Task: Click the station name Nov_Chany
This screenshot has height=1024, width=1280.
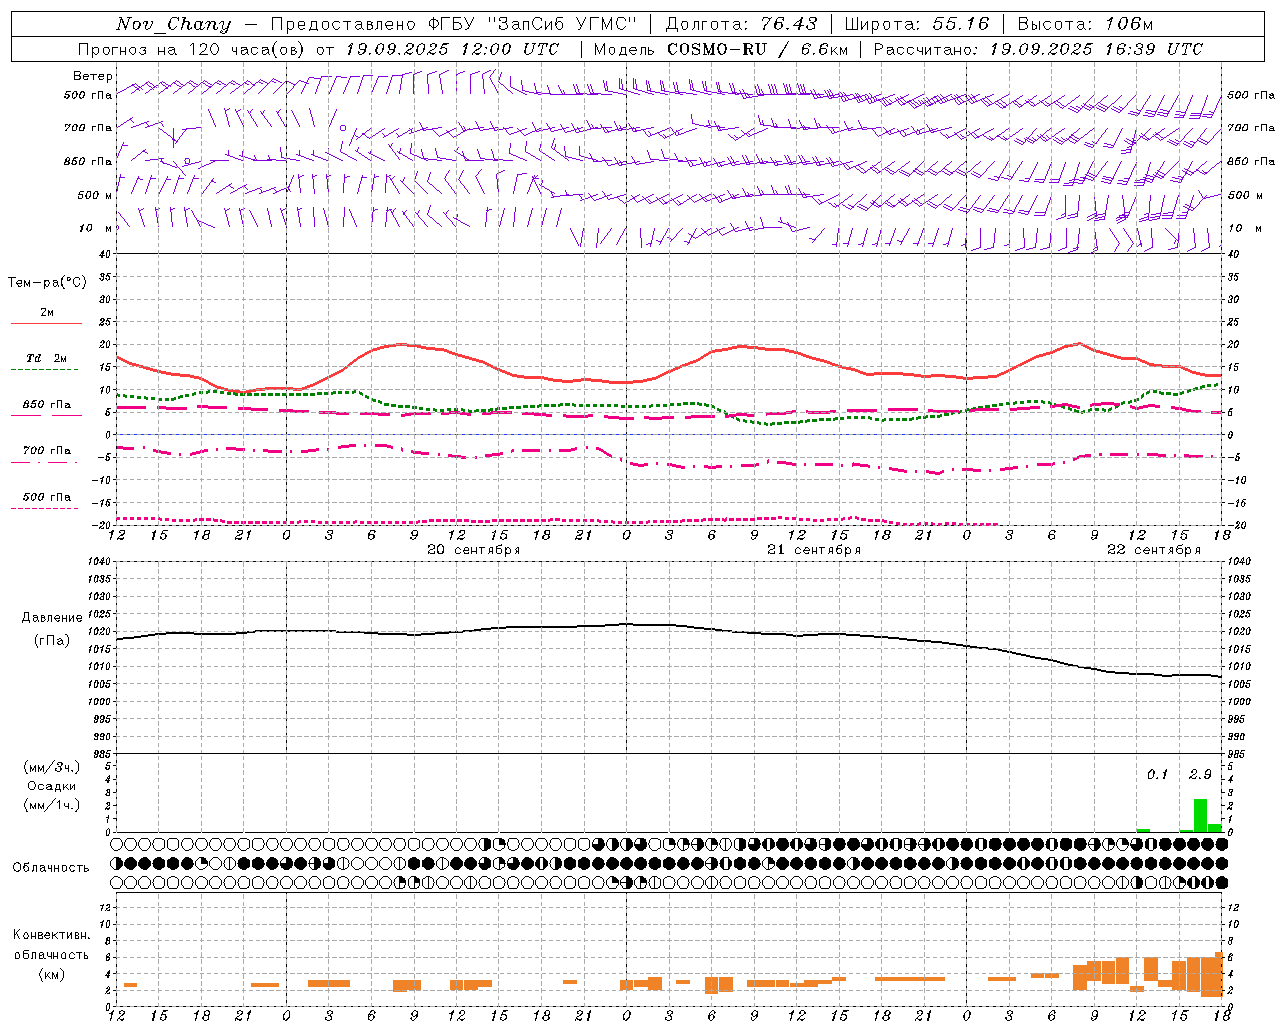Action: tap(173, 24)
